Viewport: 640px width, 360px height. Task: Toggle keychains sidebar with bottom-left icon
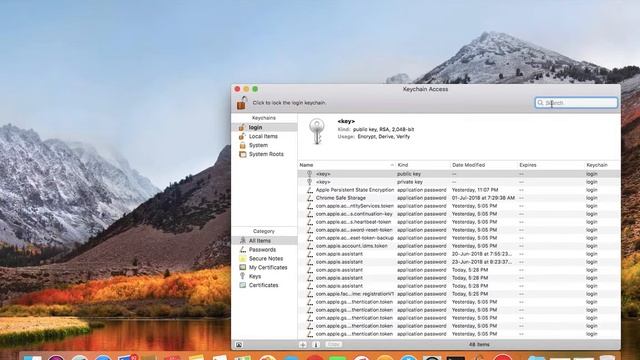pos(239,345)
